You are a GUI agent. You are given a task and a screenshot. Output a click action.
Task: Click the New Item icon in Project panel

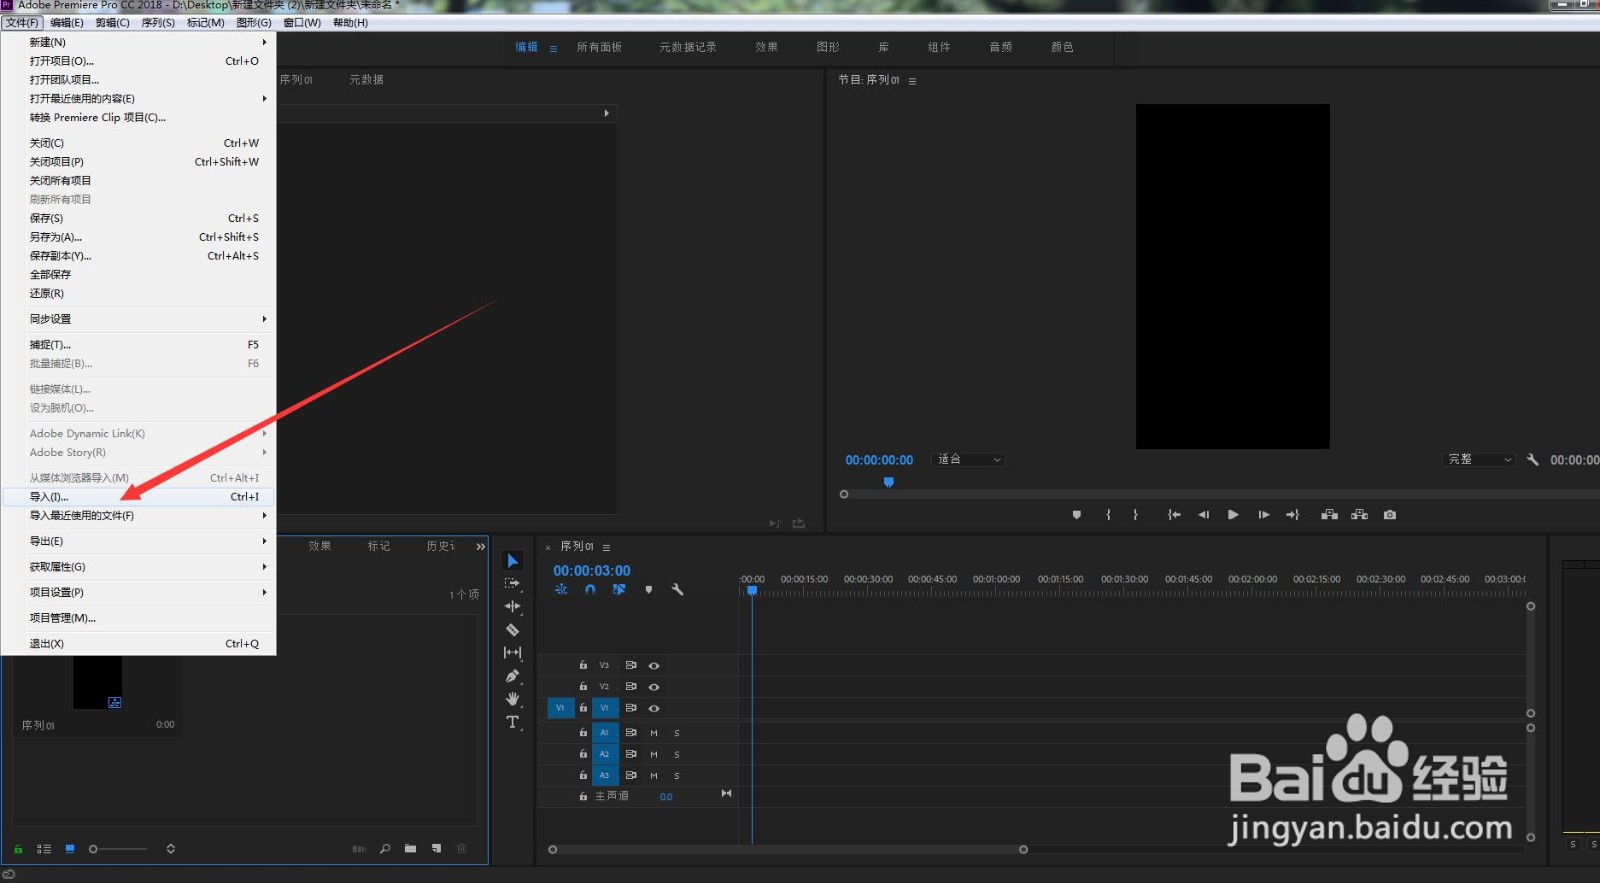[x=436, y=849]
